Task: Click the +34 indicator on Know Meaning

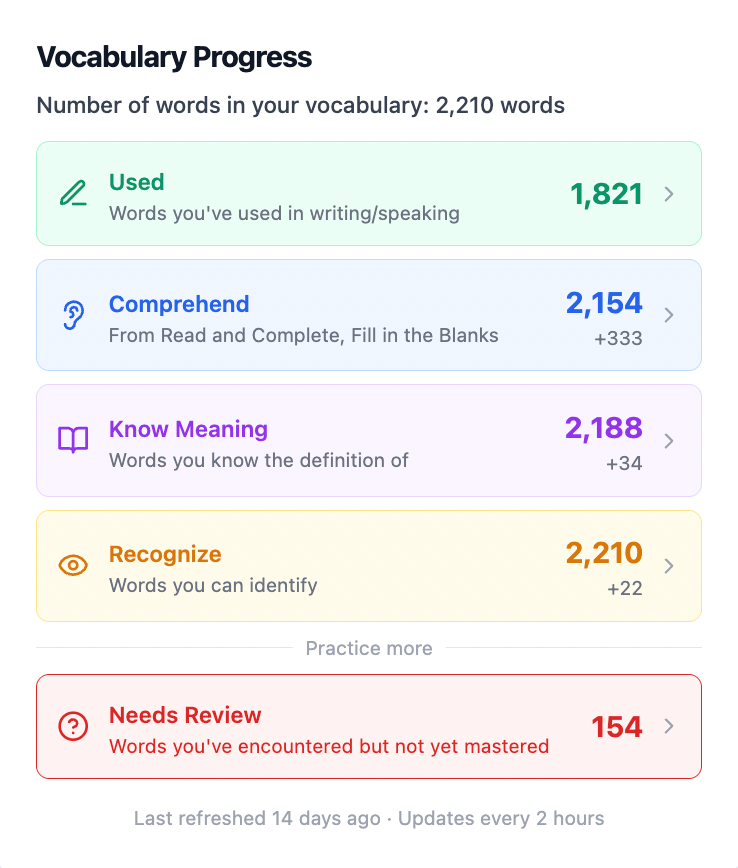Action: click(626, 463)
